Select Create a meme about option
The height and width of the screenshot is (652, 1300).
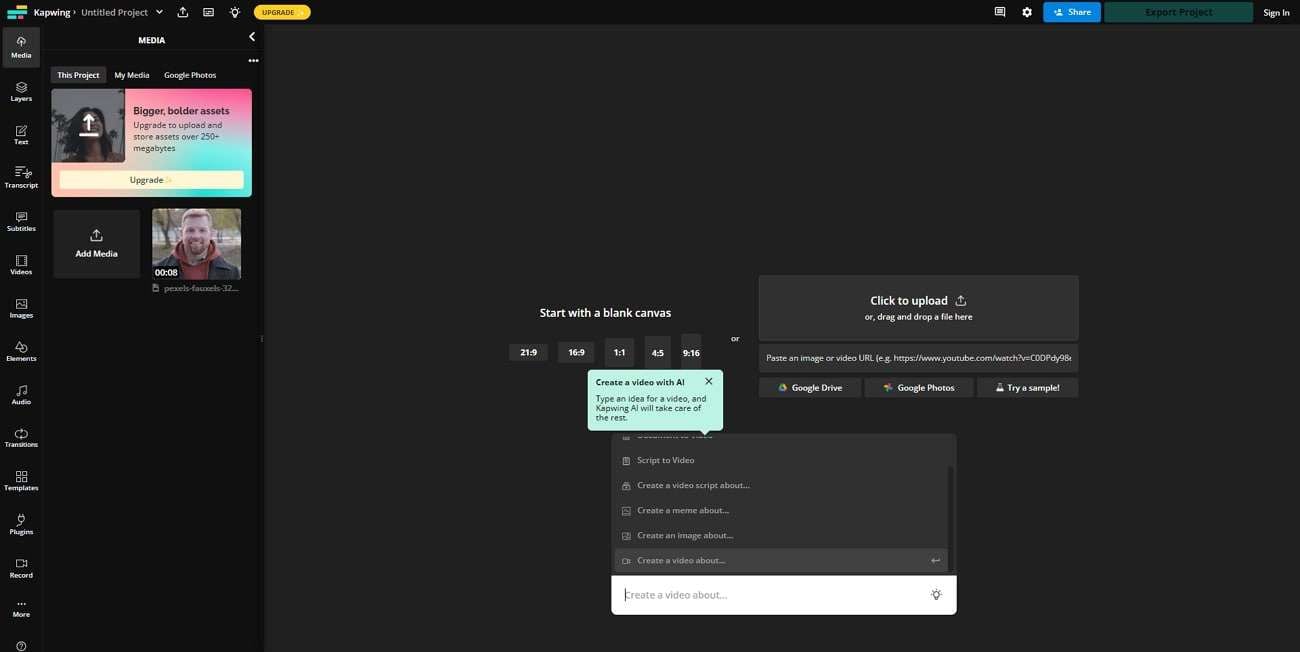coord(781,510)
